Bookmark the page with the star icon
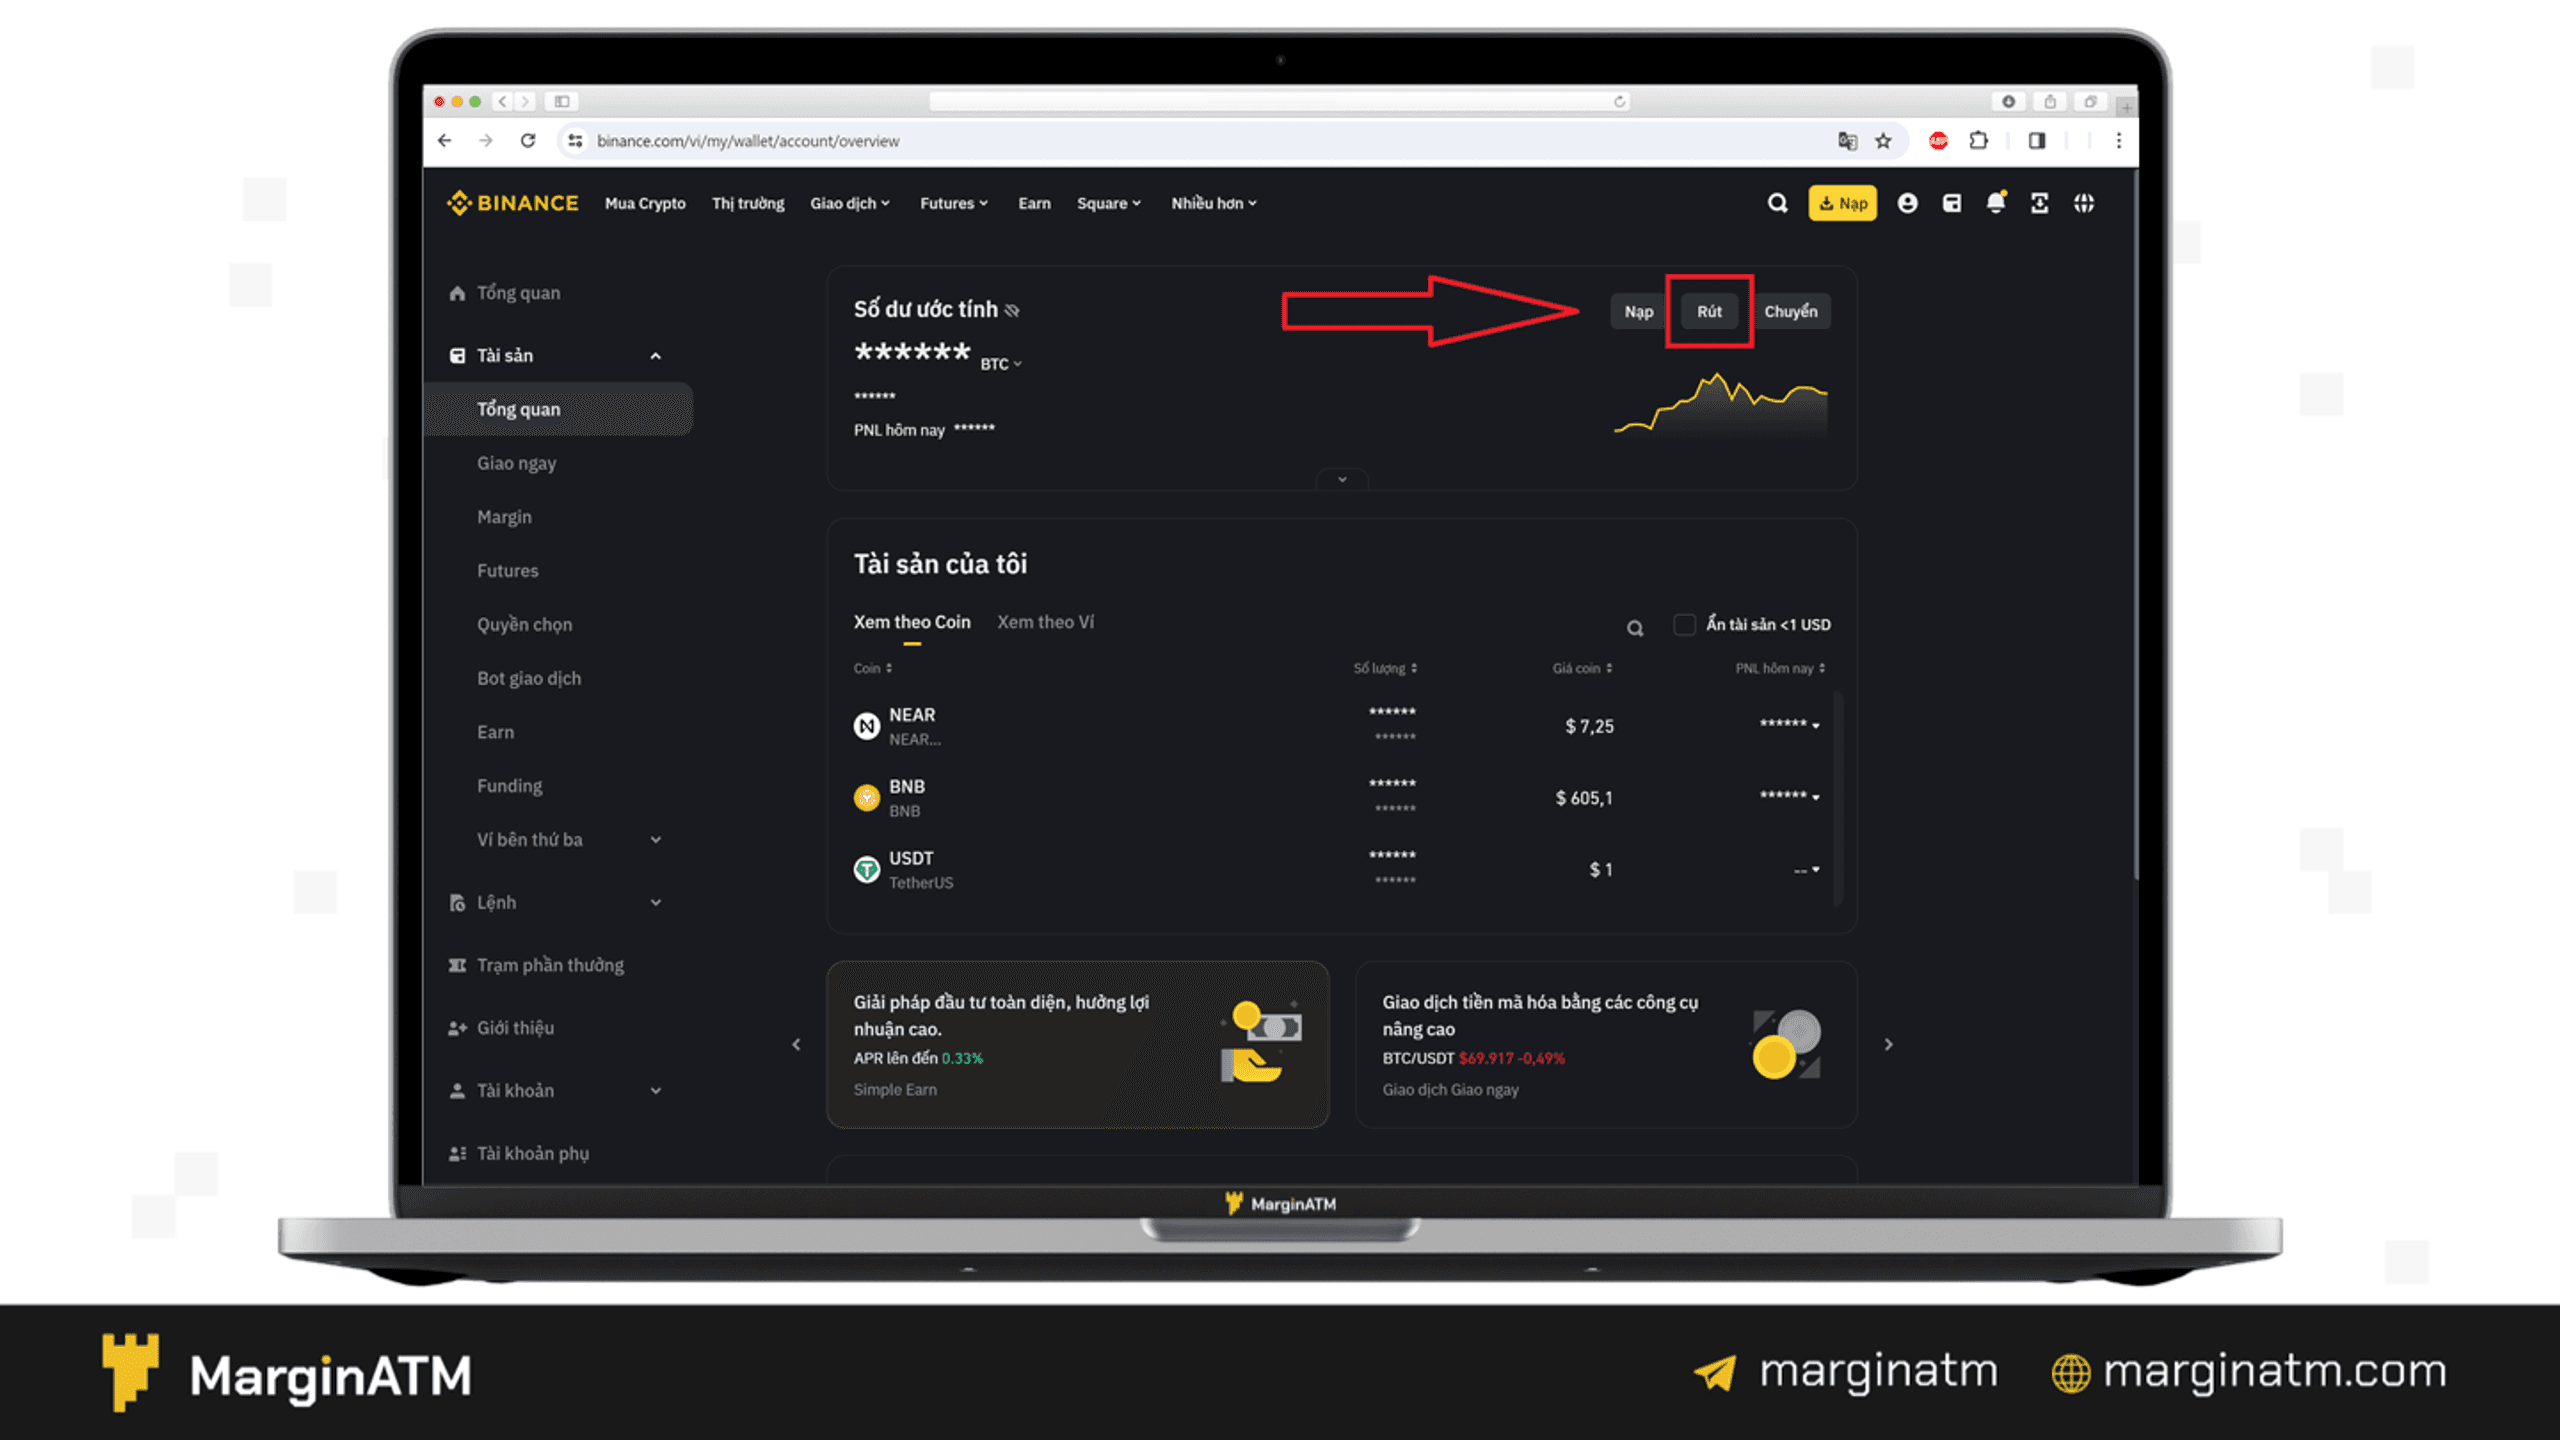 (1884, 141)
